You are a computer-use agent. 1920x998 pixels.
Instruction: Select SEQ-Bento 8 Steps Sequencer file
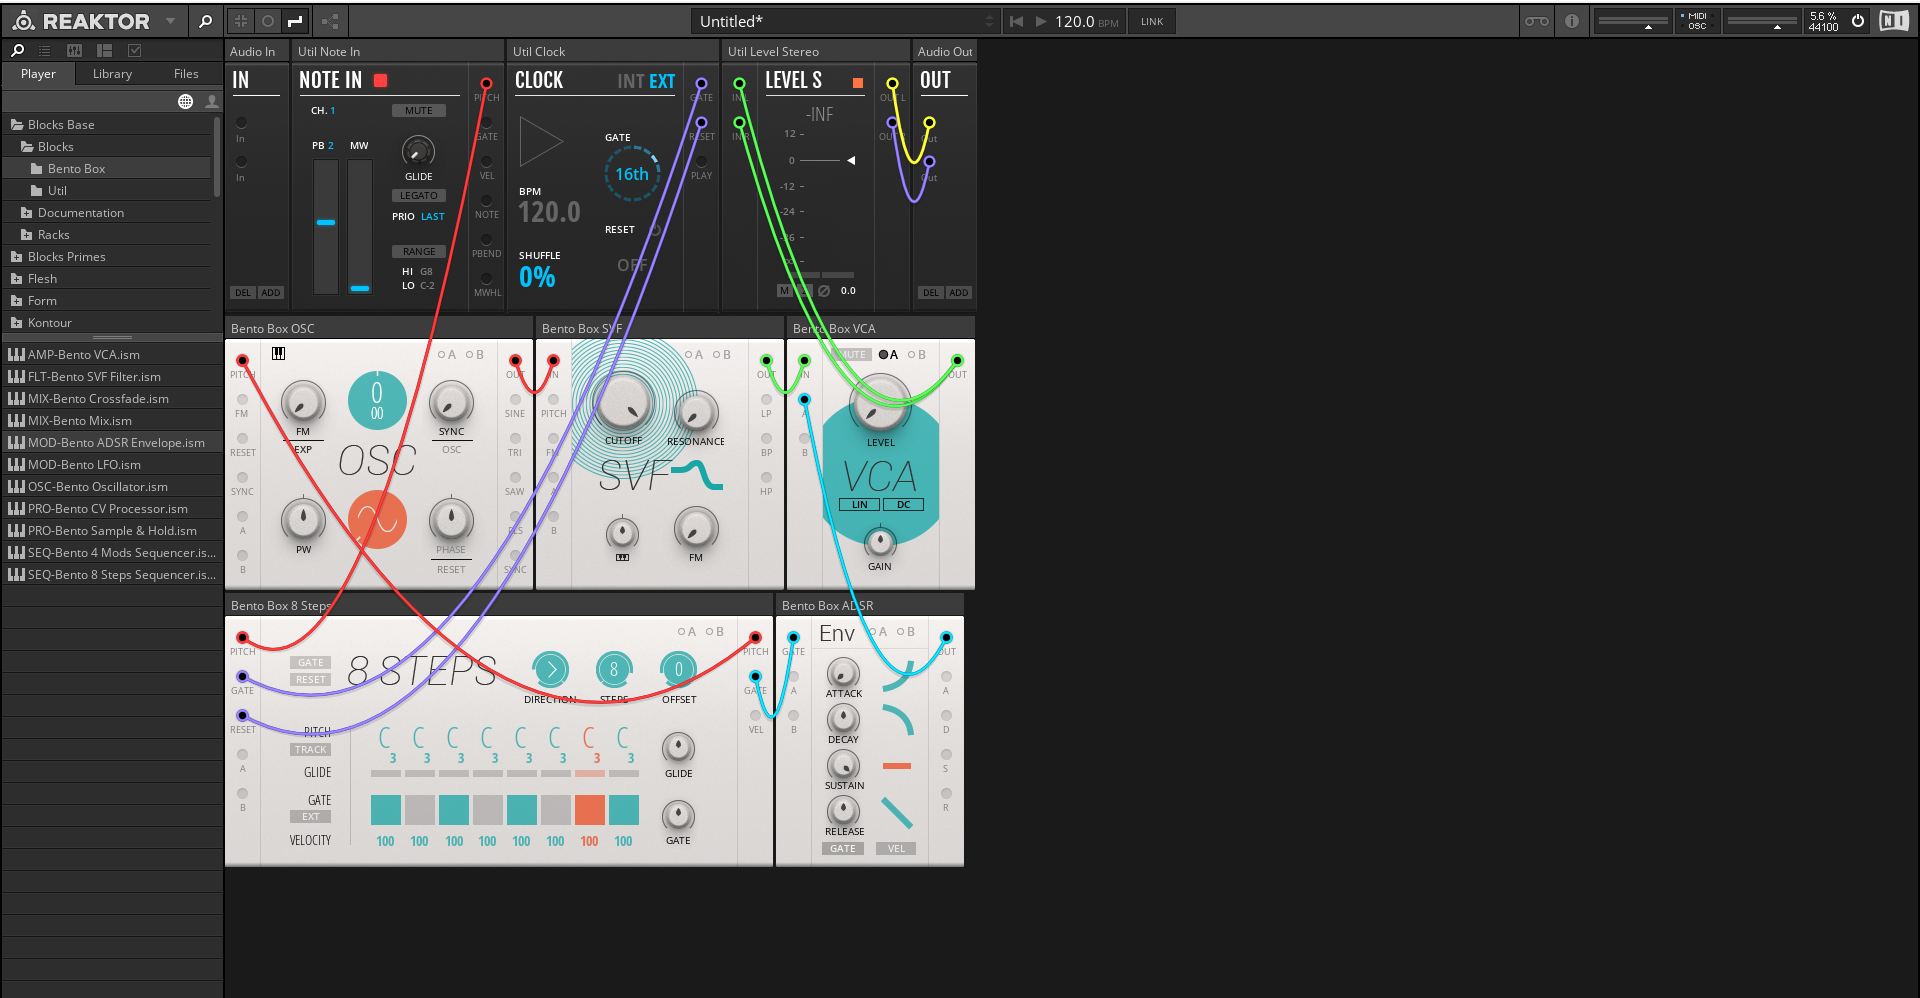[x=112, y=575]
